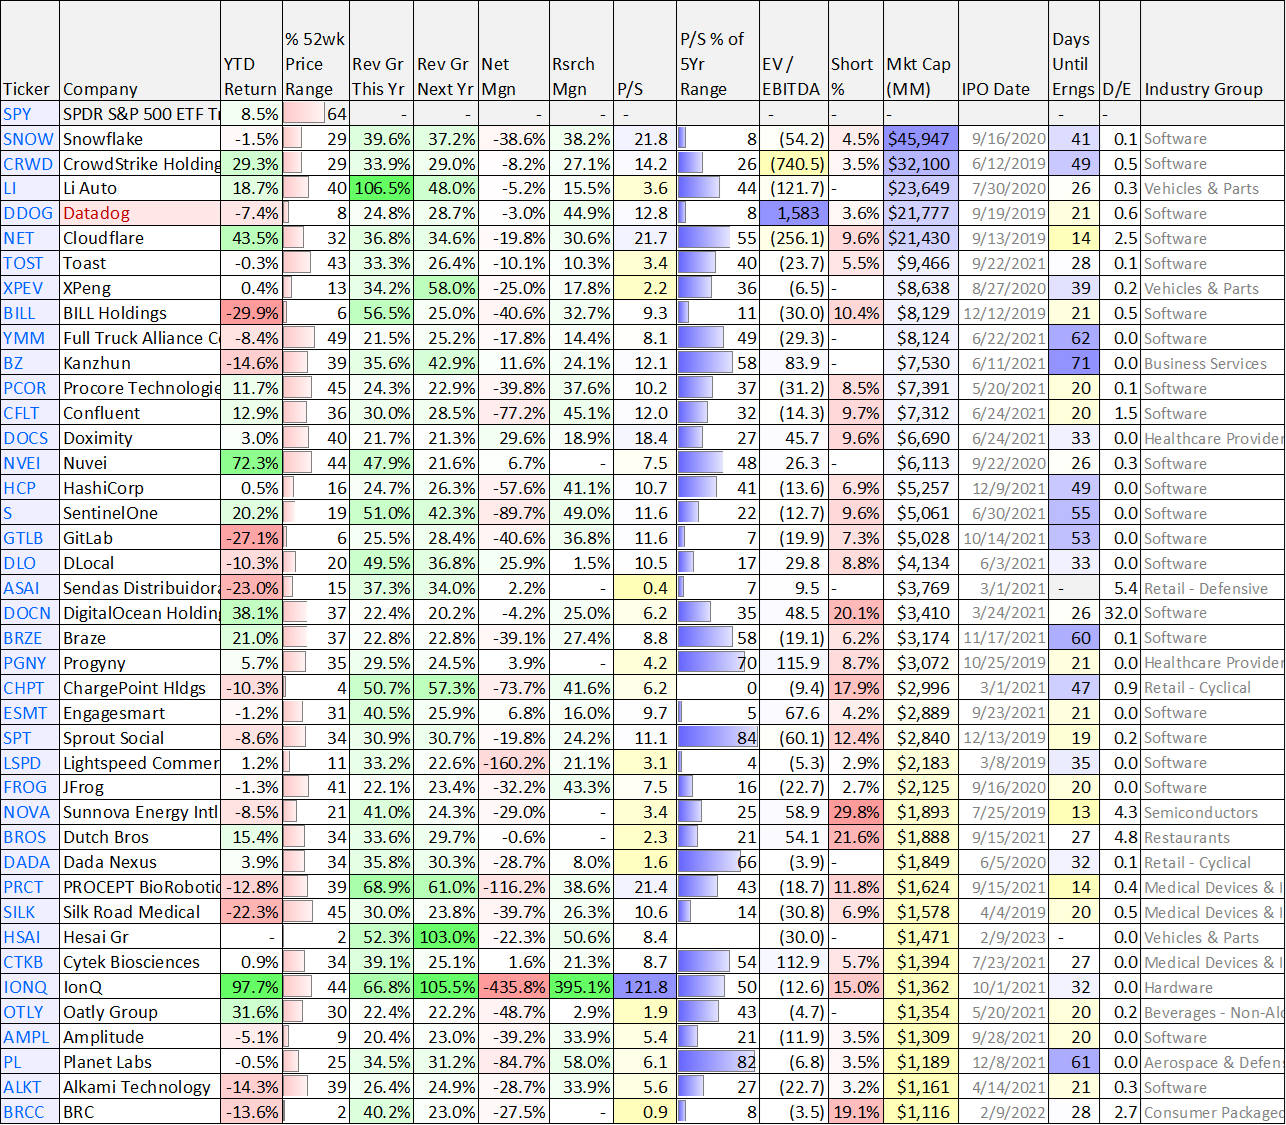
Task: Click PROCEPT BioRobotics revenue growth 68.9%
Action: click(381, 887)
